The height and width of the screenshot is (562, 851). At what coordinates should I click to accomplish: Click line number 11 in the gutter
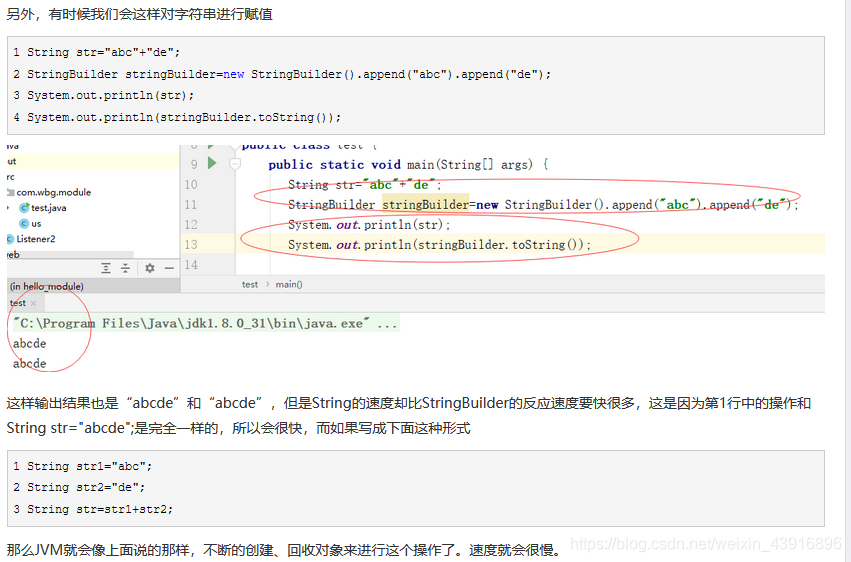tap(191, 205)
